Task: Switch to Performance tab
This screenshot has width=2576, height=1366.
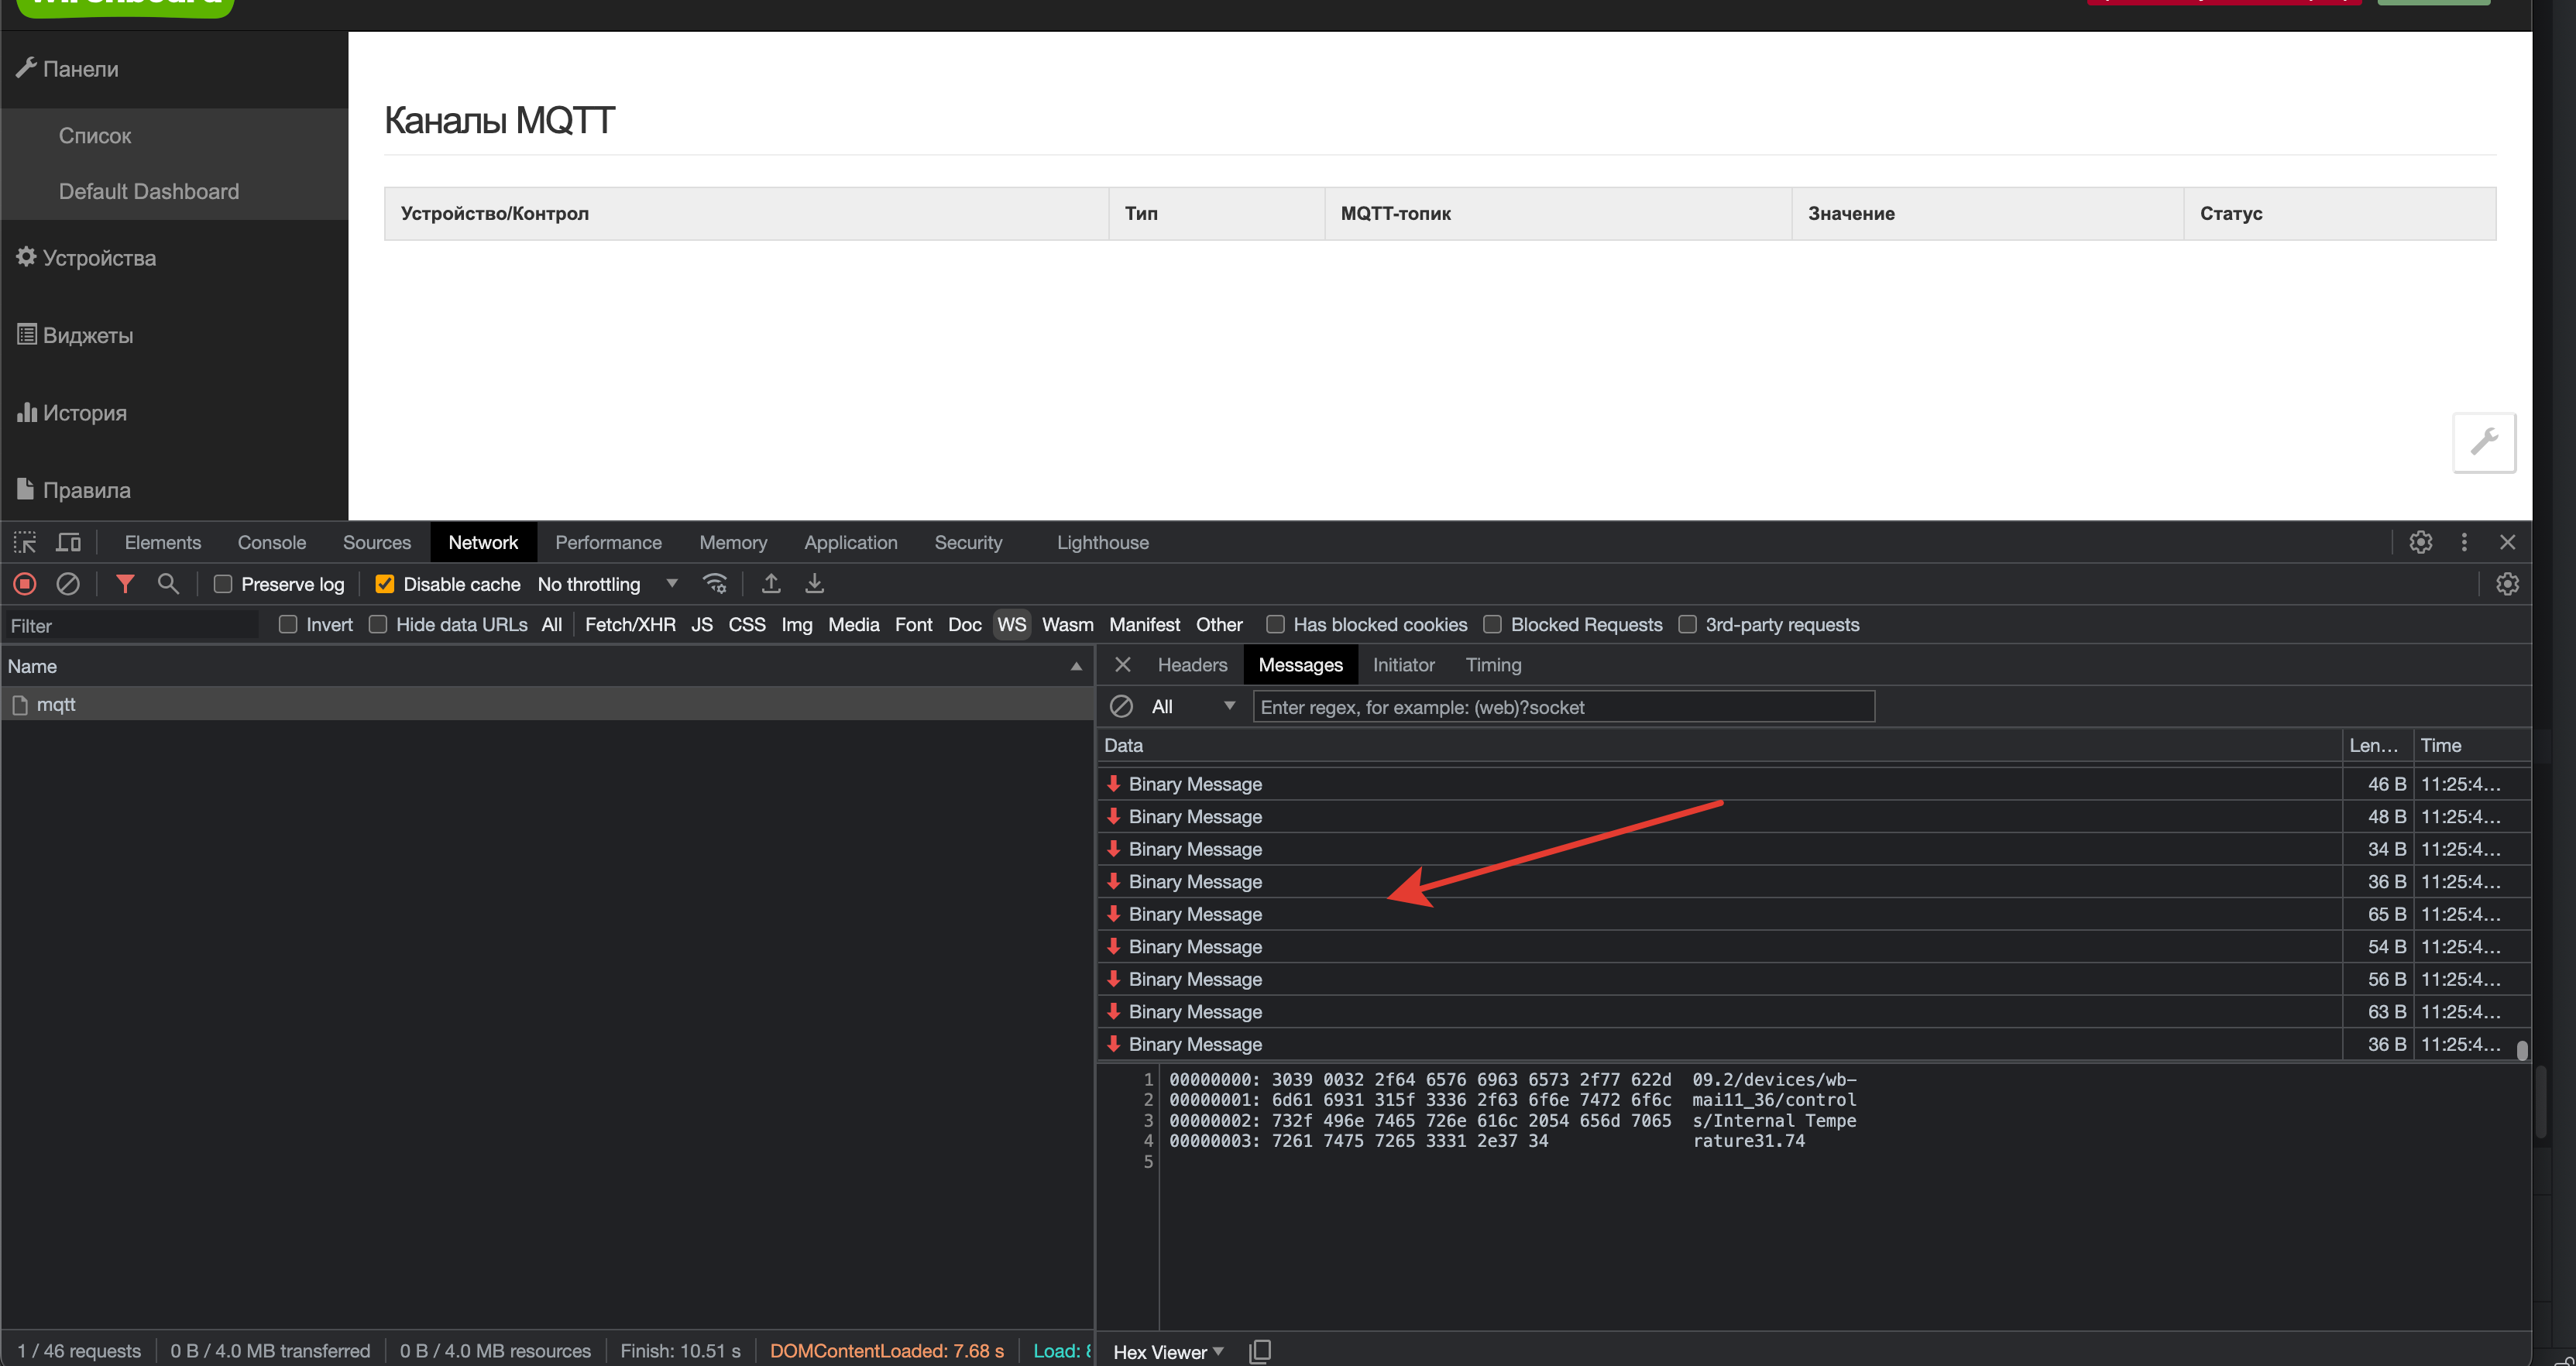Action: [608, 542]
